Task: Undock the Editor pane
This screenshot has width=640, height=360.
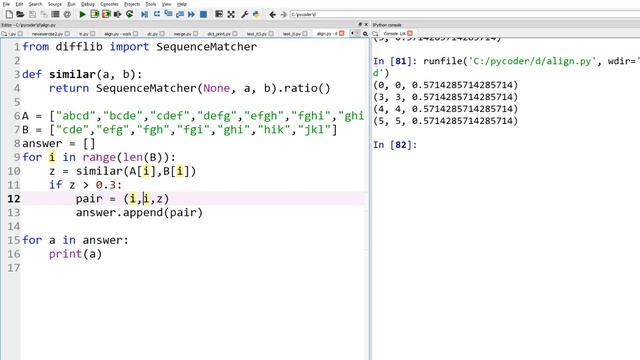Action: click(x=360, y=25)
